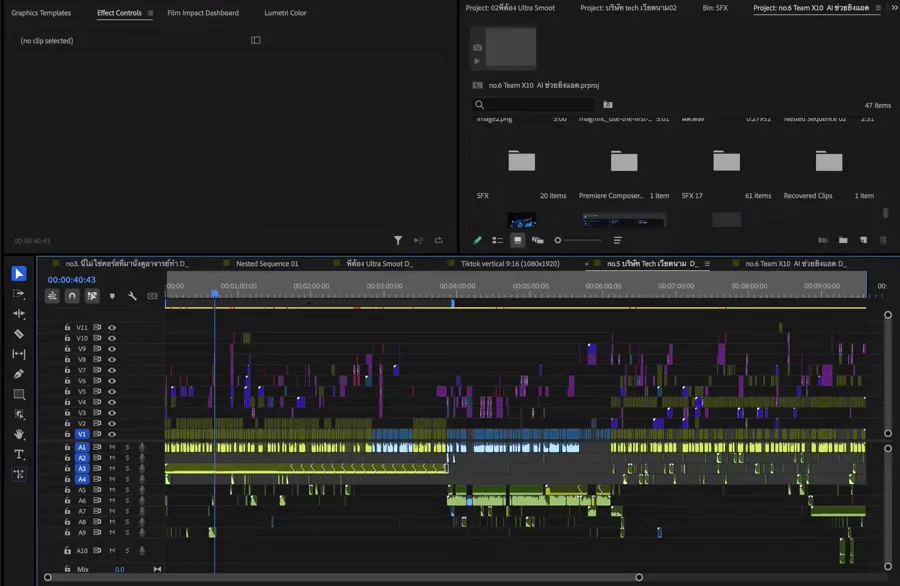Toggle track targeting for A2
The height and width of the screenshot is (586, 900).
coord(82,458)
